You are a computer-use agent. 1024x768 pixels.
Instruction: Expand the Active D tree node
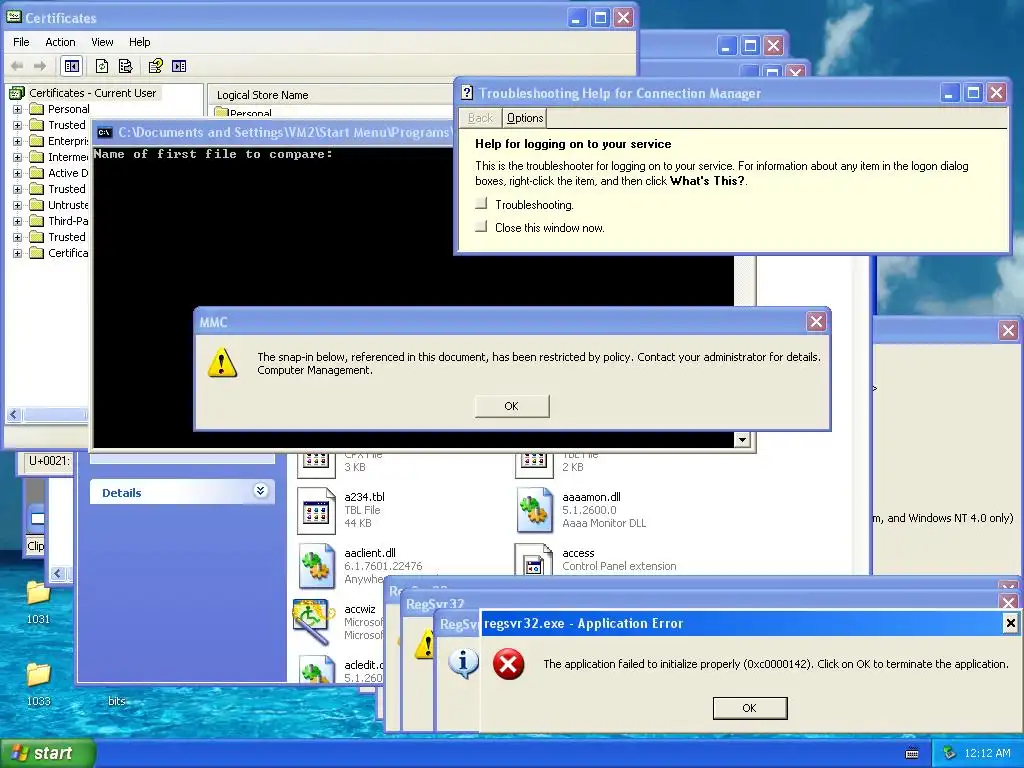click(18, 173)
